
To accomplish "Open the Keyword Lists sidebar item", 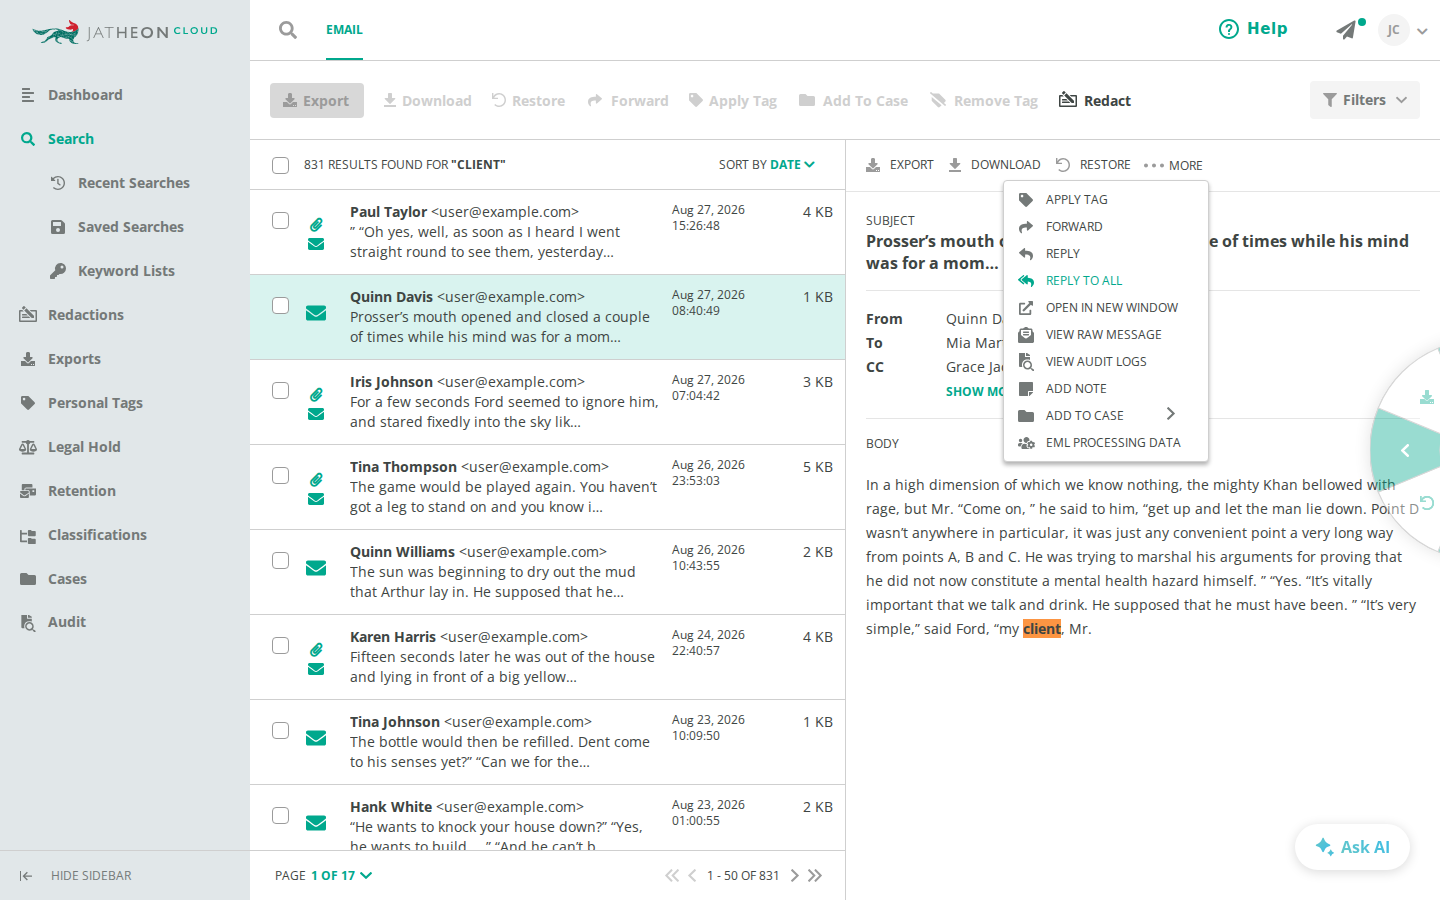I will [126, 271].
